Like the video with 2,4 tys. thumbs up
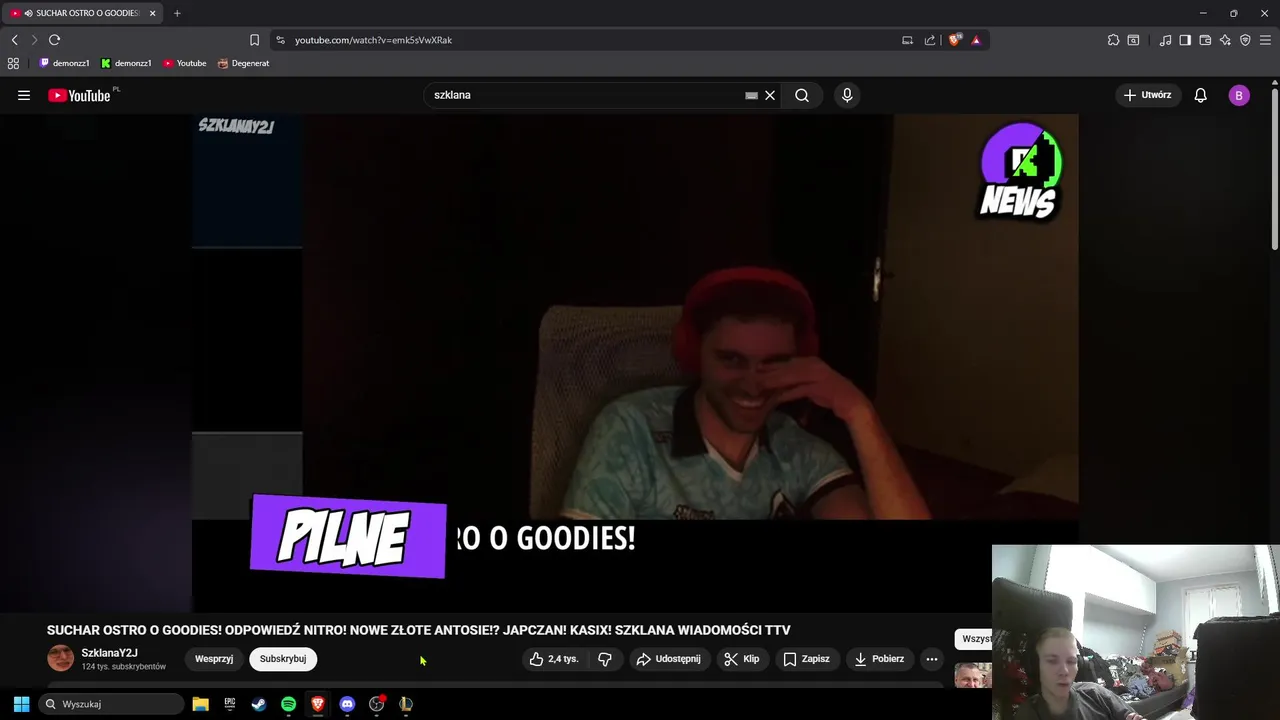The image size is (1280, 720). pyautogui.click(x=554, y=659)
